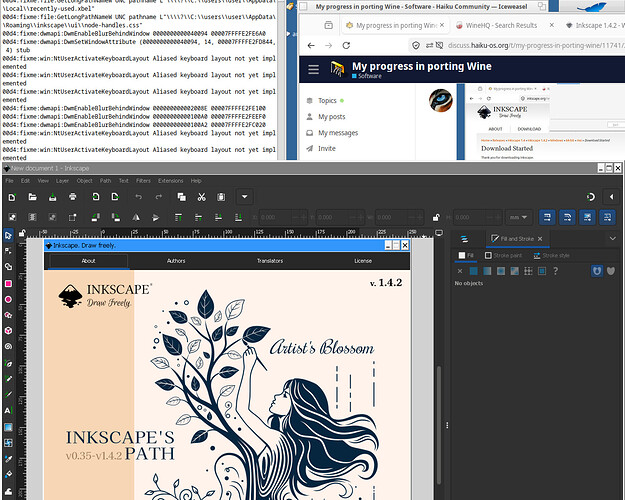Click the Save document icon

click(52, 197)
